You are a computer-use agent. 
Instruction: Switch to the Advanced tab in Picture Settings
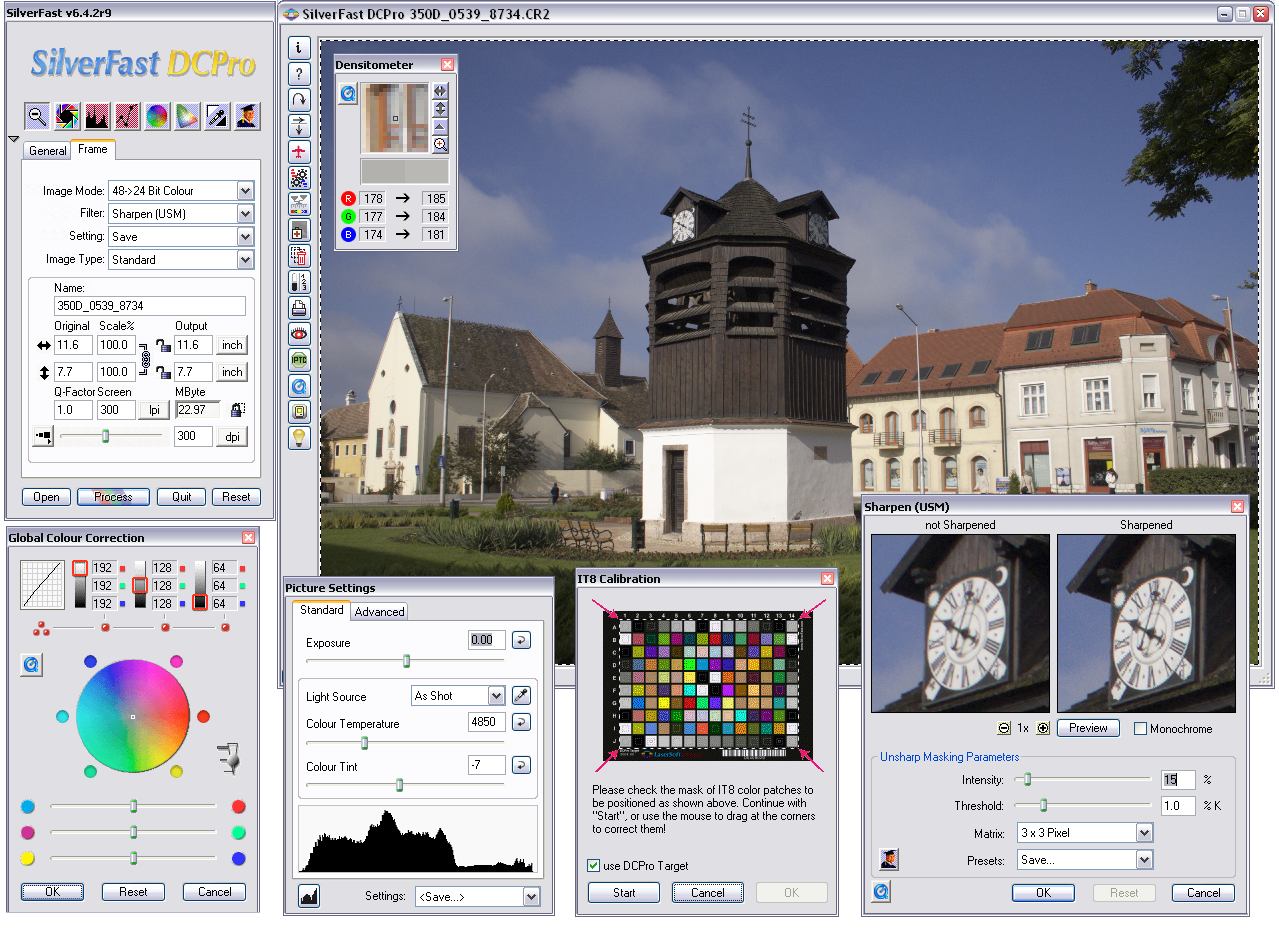380,612
